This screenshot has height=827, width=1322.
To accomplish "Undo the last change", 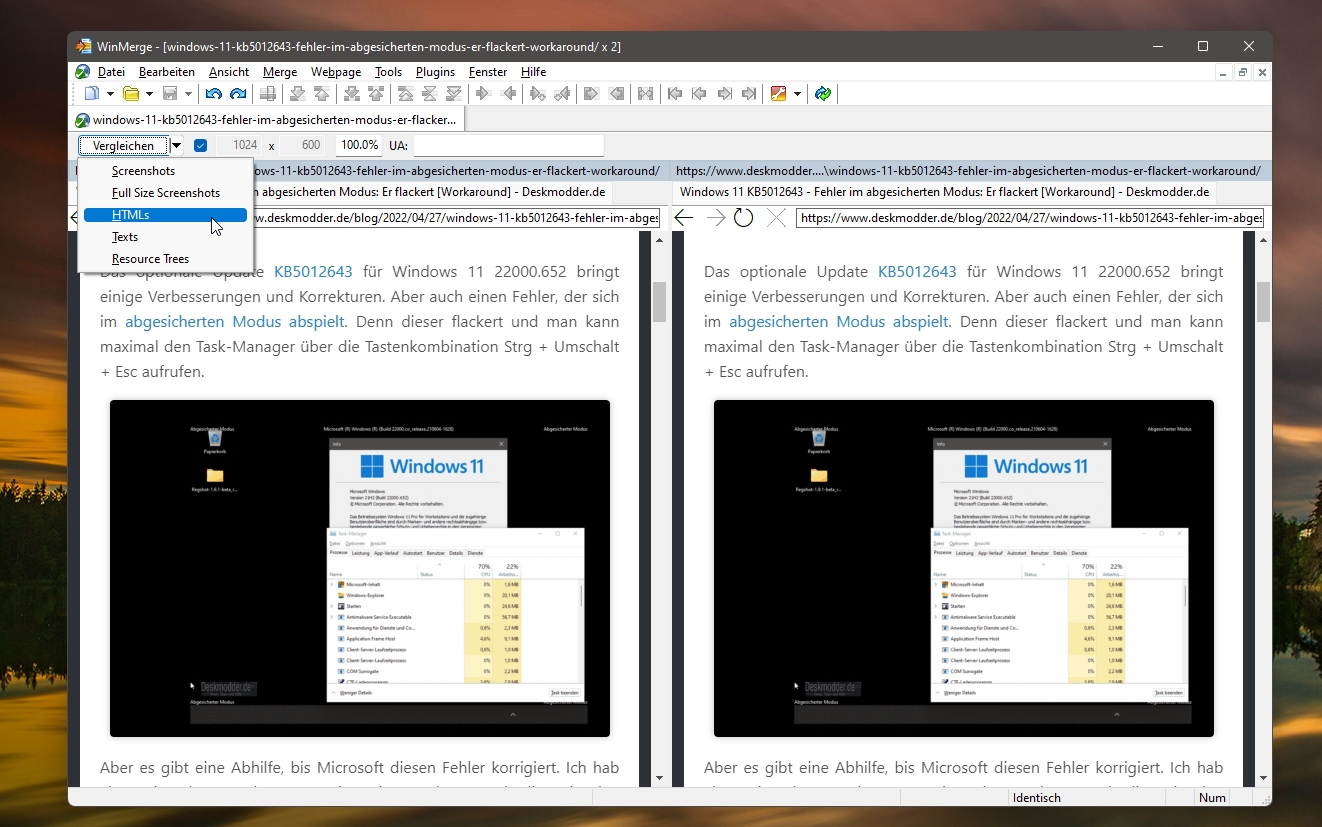I will click(x=213, y=94).
